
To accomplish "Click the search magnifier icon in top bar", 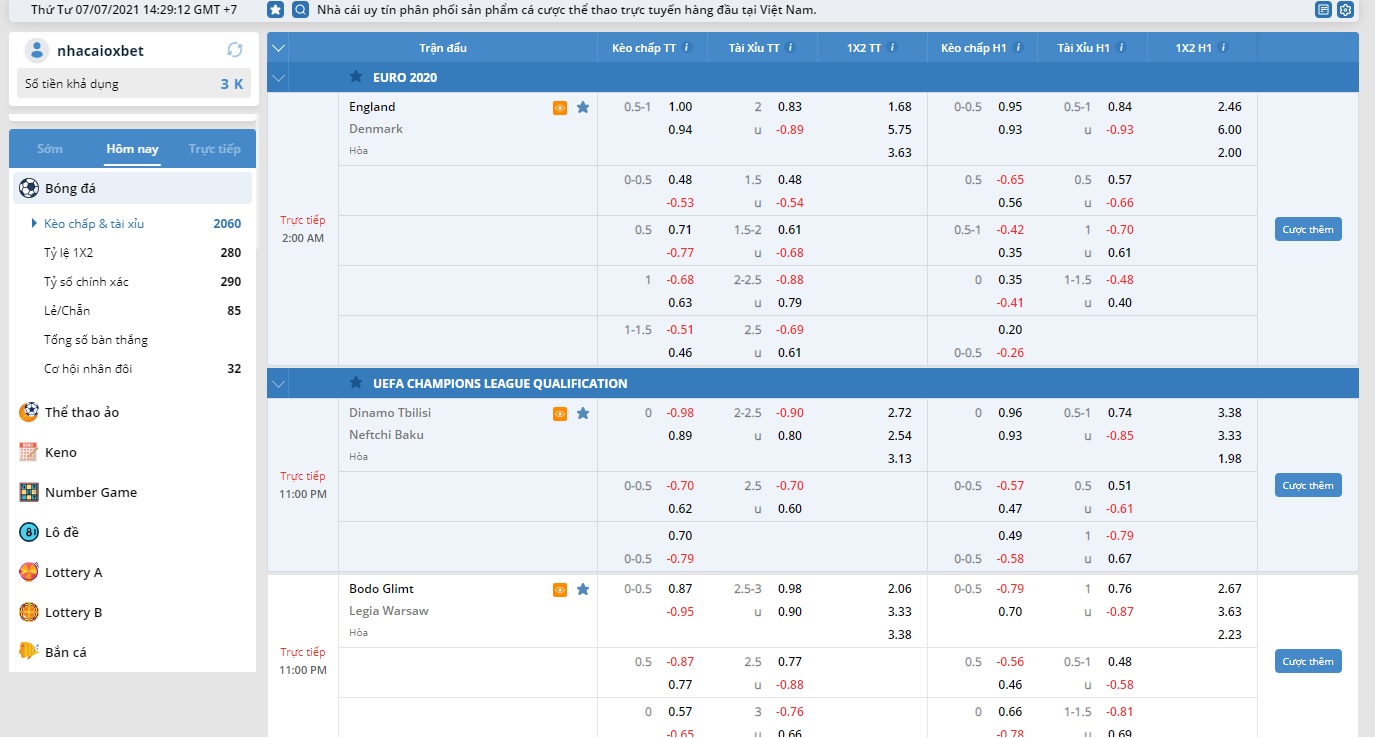I will click(300, 10).
